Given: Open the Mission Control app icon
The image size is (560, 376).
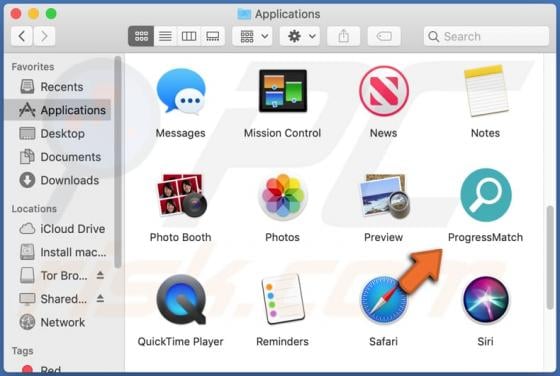Looking at the screenshot, I should click(x=282, y=91).
